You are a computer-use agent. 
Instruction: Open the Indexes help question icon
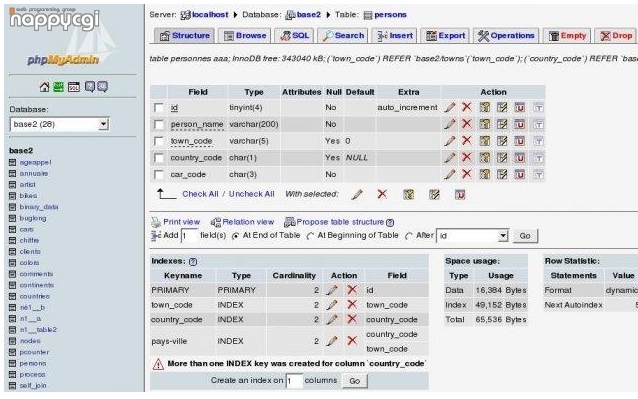pos(193,262)
